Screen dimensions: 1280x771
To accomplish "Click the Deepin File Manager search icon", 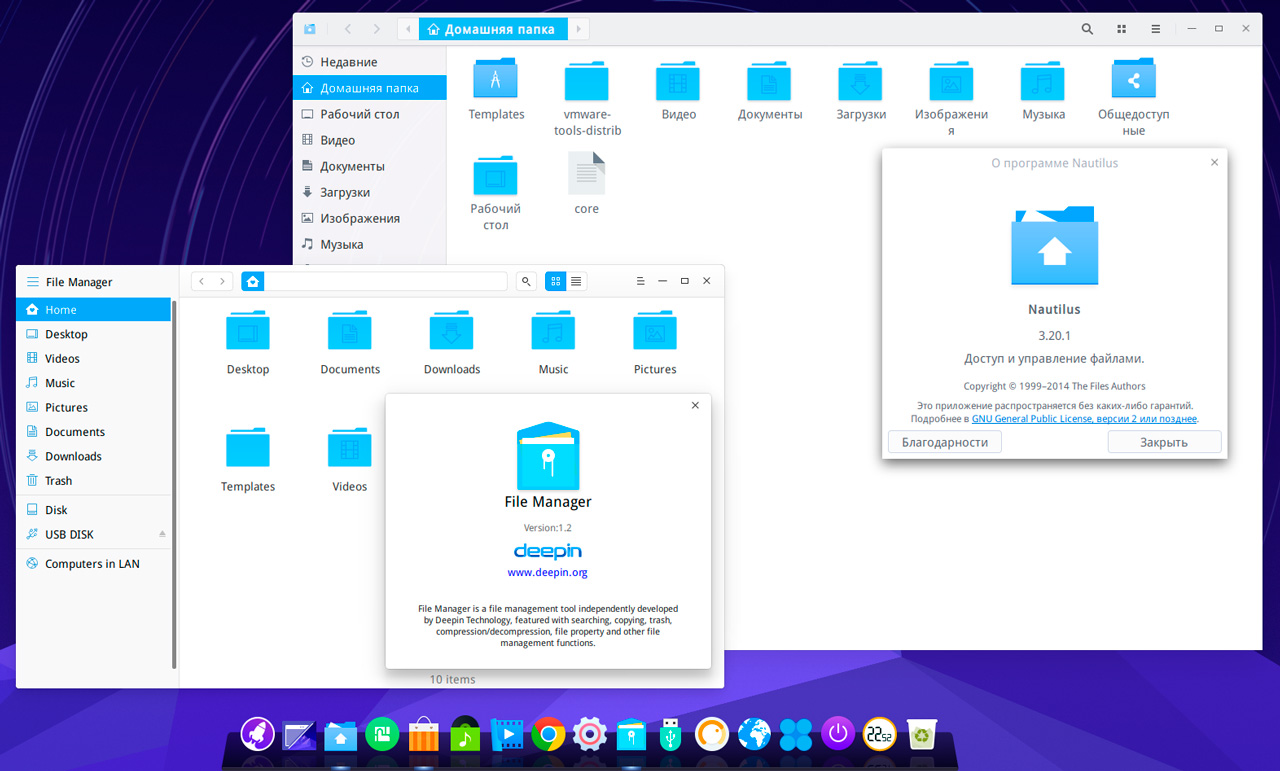I will pos(526,282).
